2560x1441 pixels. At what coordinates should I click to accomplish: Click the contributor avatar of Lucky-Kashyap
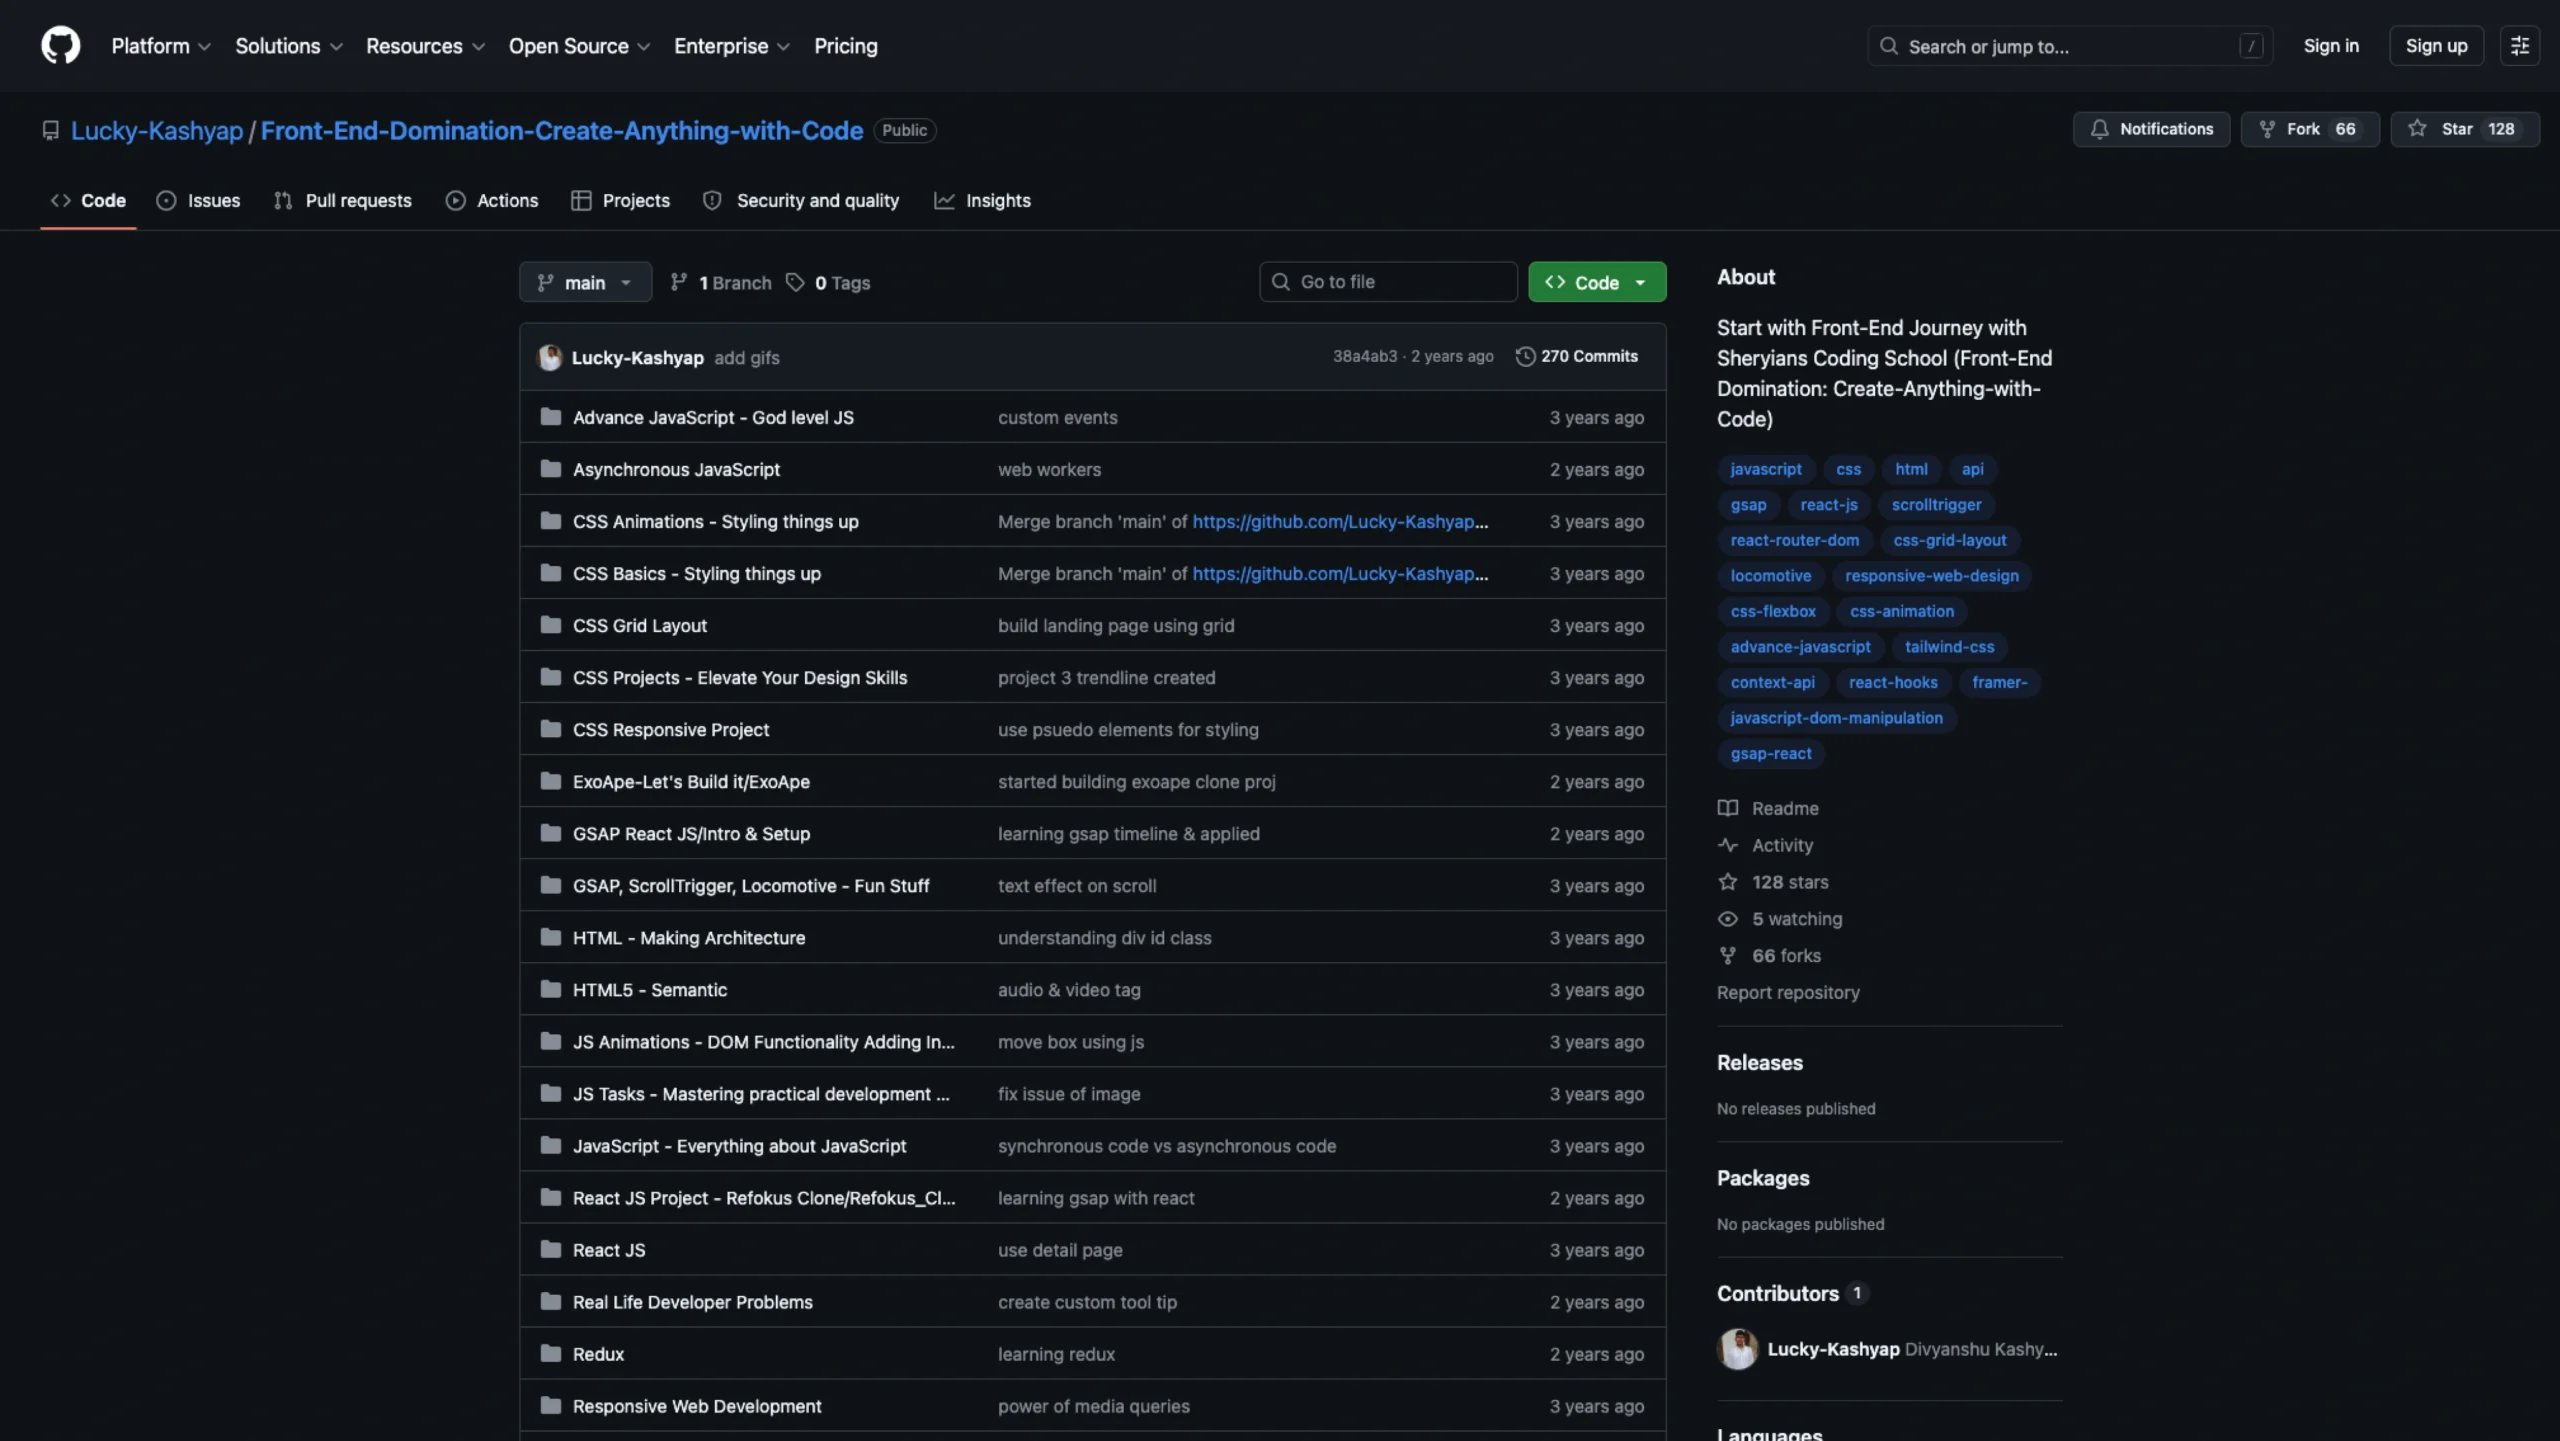click(1738, 1349)
